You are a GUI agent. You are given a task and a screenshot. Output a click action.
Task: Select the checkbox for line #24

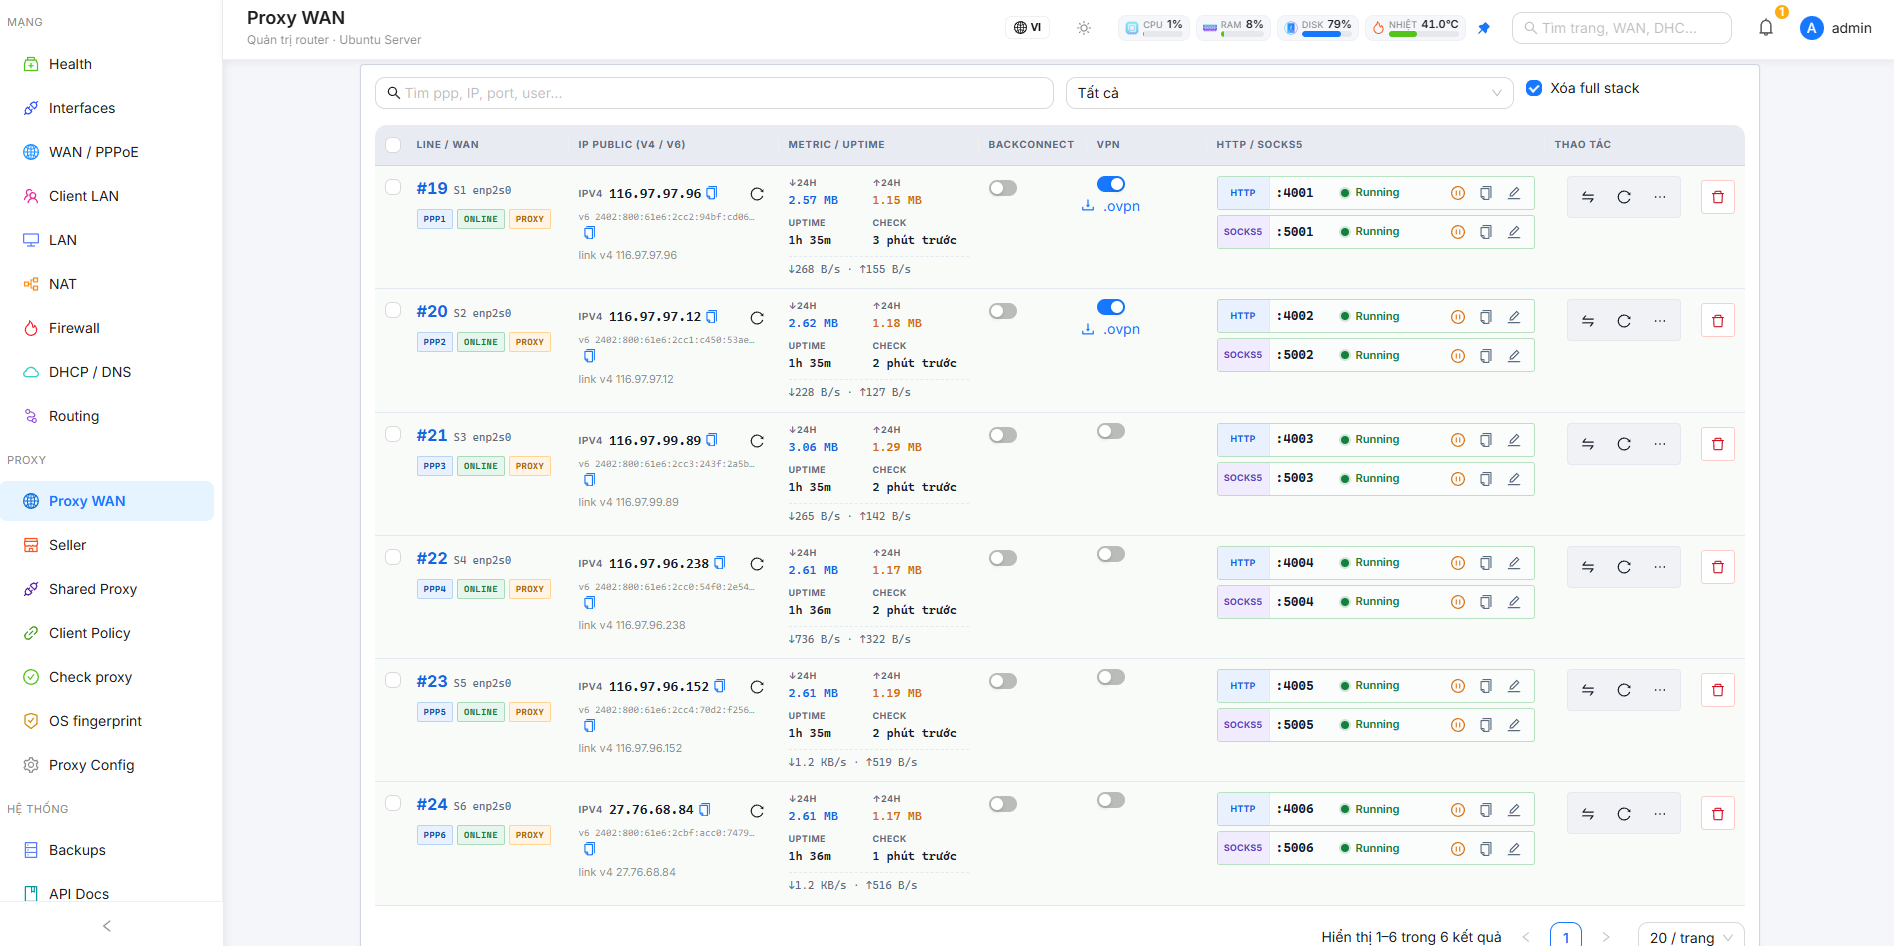click(393, 803)
